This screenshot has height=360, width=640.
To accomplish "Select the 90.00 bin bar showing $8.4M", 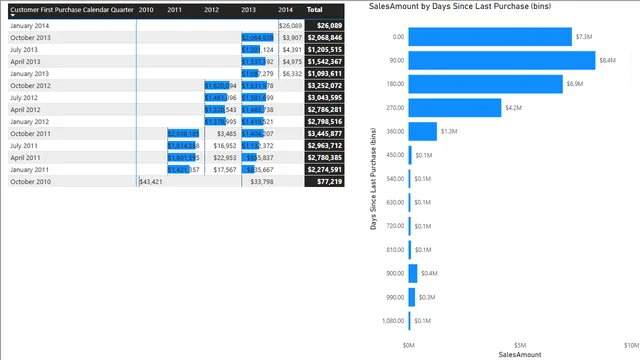I will click(502, 60).
